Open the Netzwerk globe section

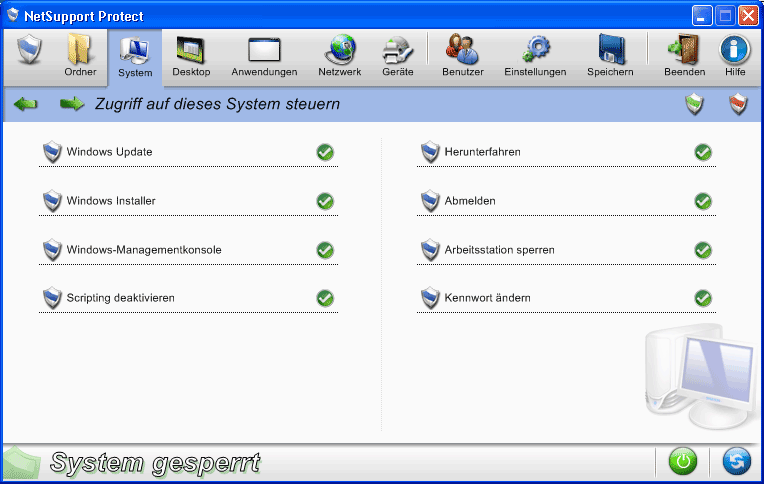(340, 56)
